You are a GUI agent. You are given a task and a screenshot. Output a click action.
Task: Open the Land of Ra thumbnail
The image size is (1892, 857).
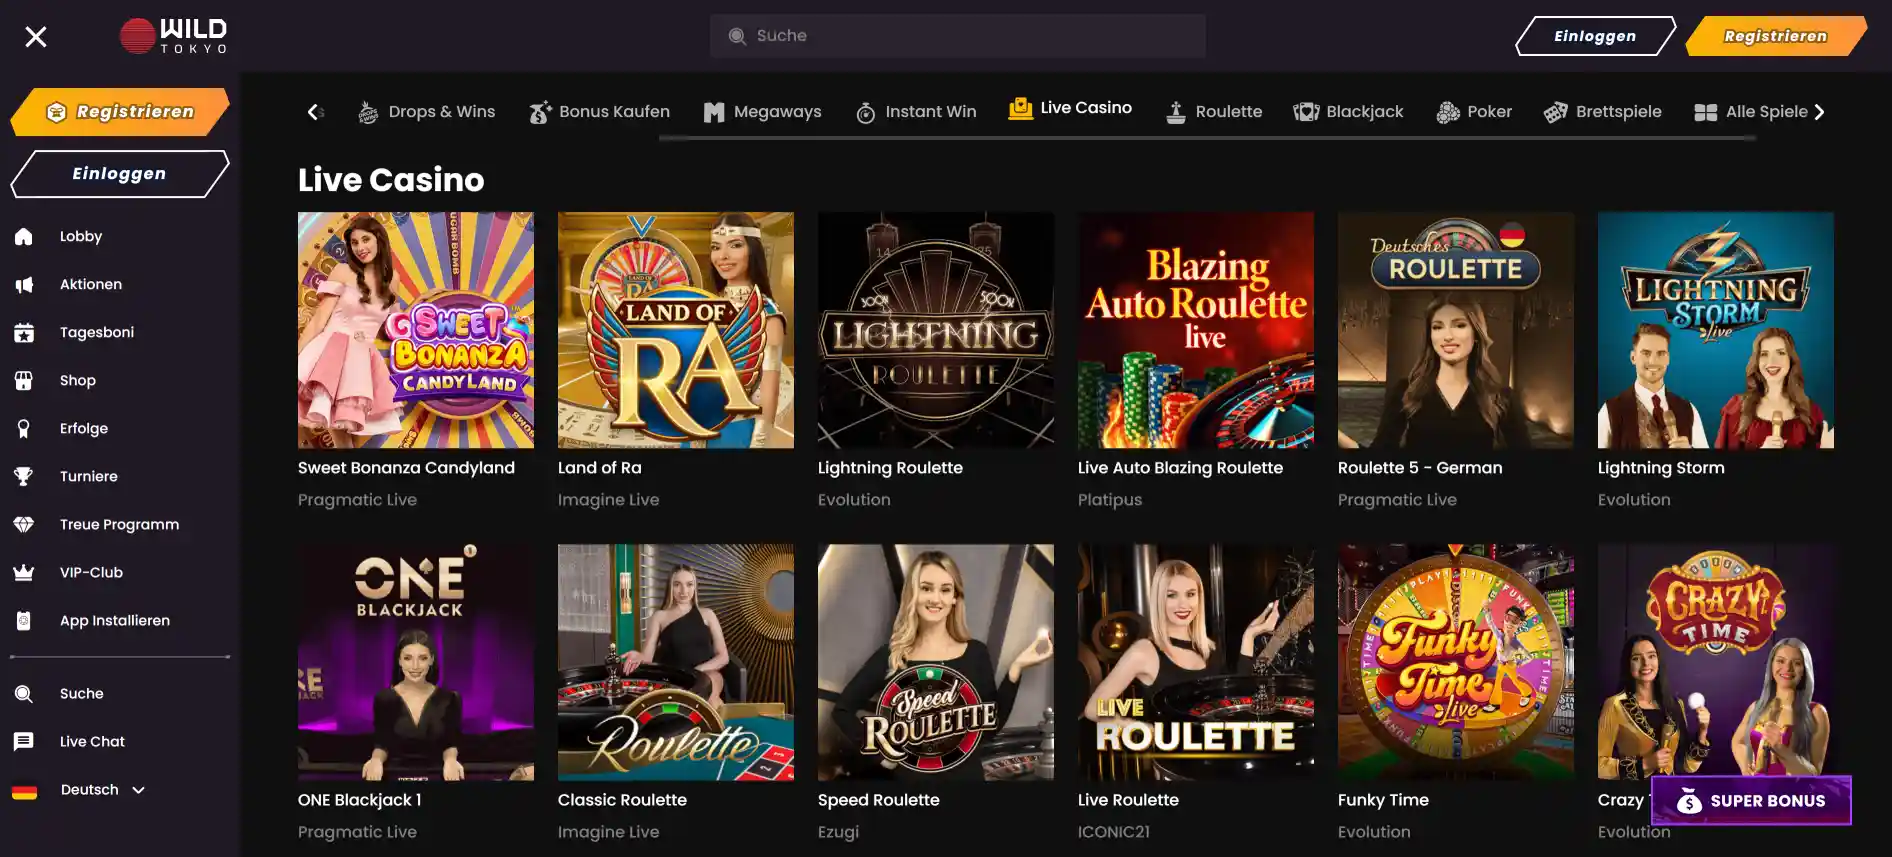676,330
